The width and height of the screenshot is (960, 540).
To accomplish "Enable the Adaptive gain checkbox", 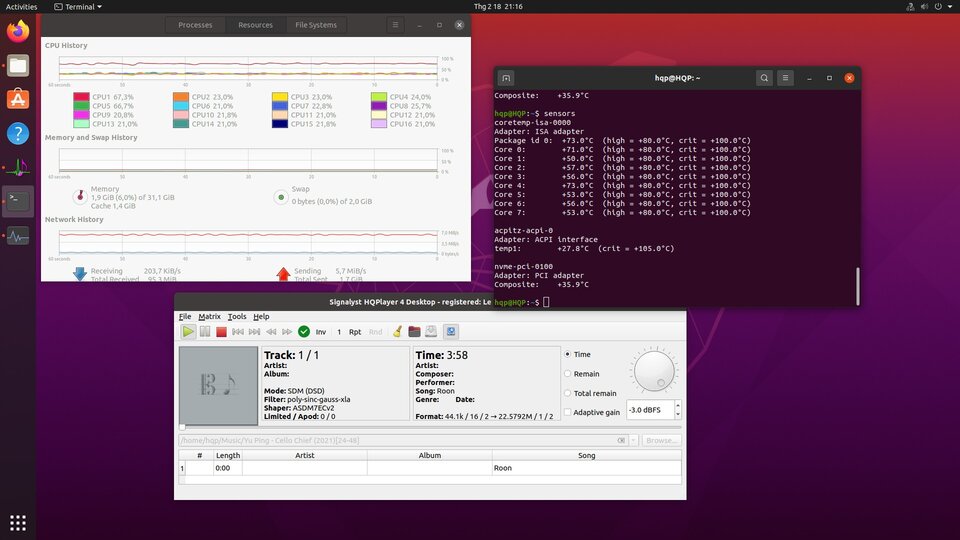I will click(x=568, y=412).
